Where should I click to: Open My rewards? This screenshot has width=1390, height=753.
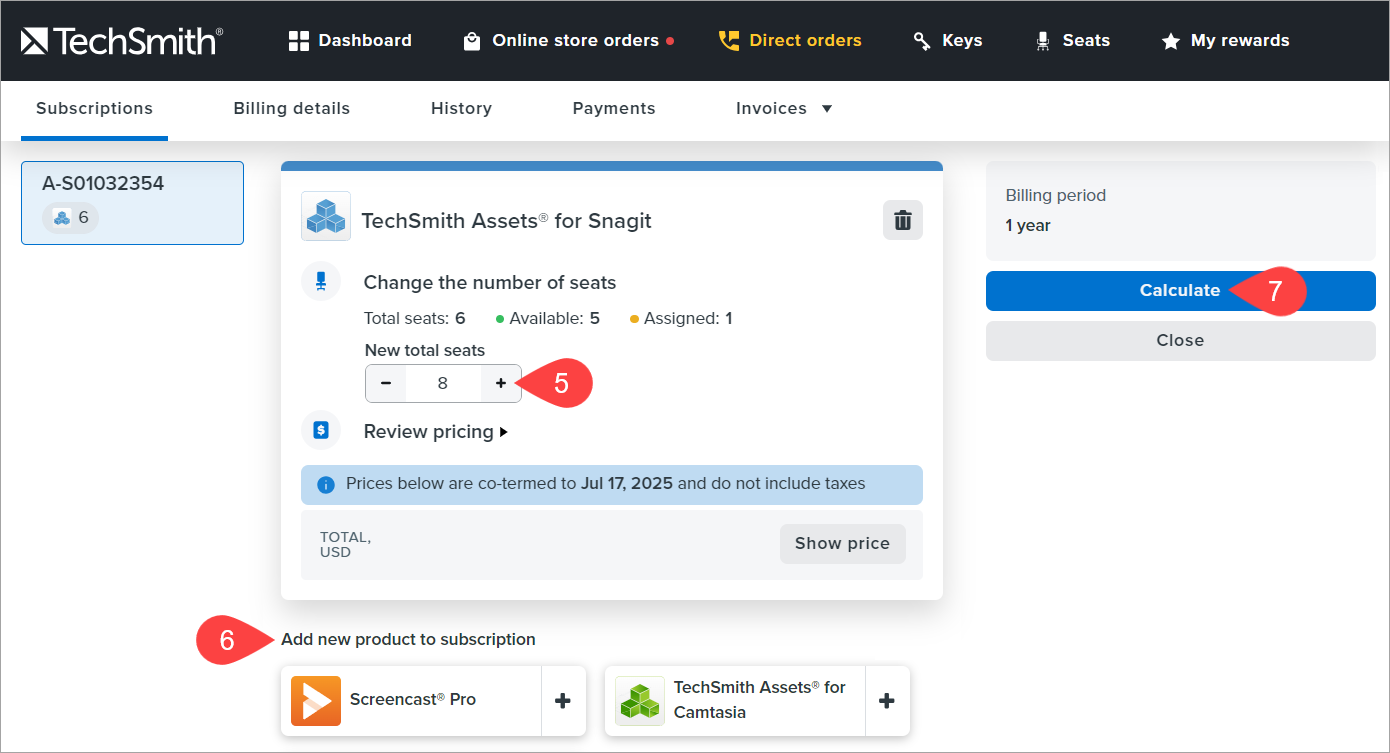pos(1225,41)
